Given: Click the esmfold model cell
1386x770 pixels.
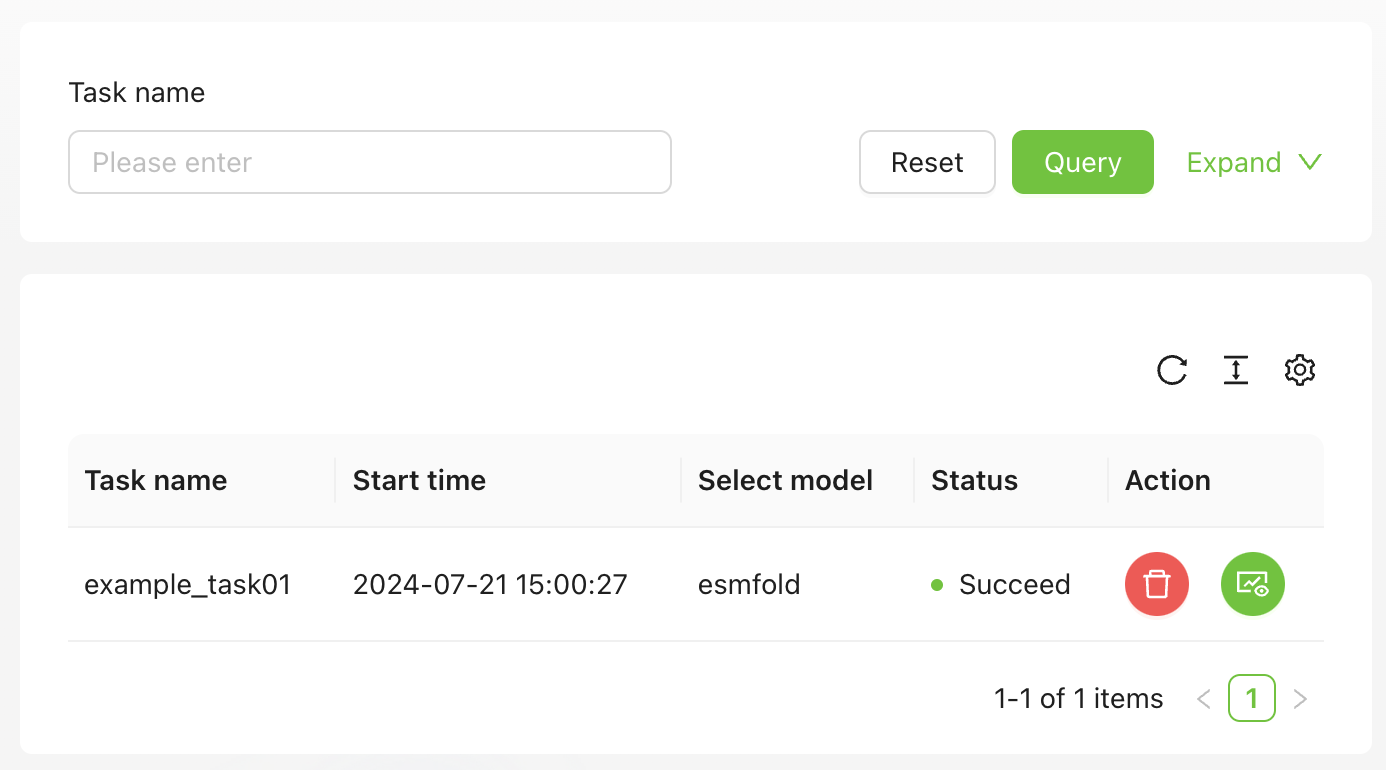Looking at the screenshot, I should (749, 584).
